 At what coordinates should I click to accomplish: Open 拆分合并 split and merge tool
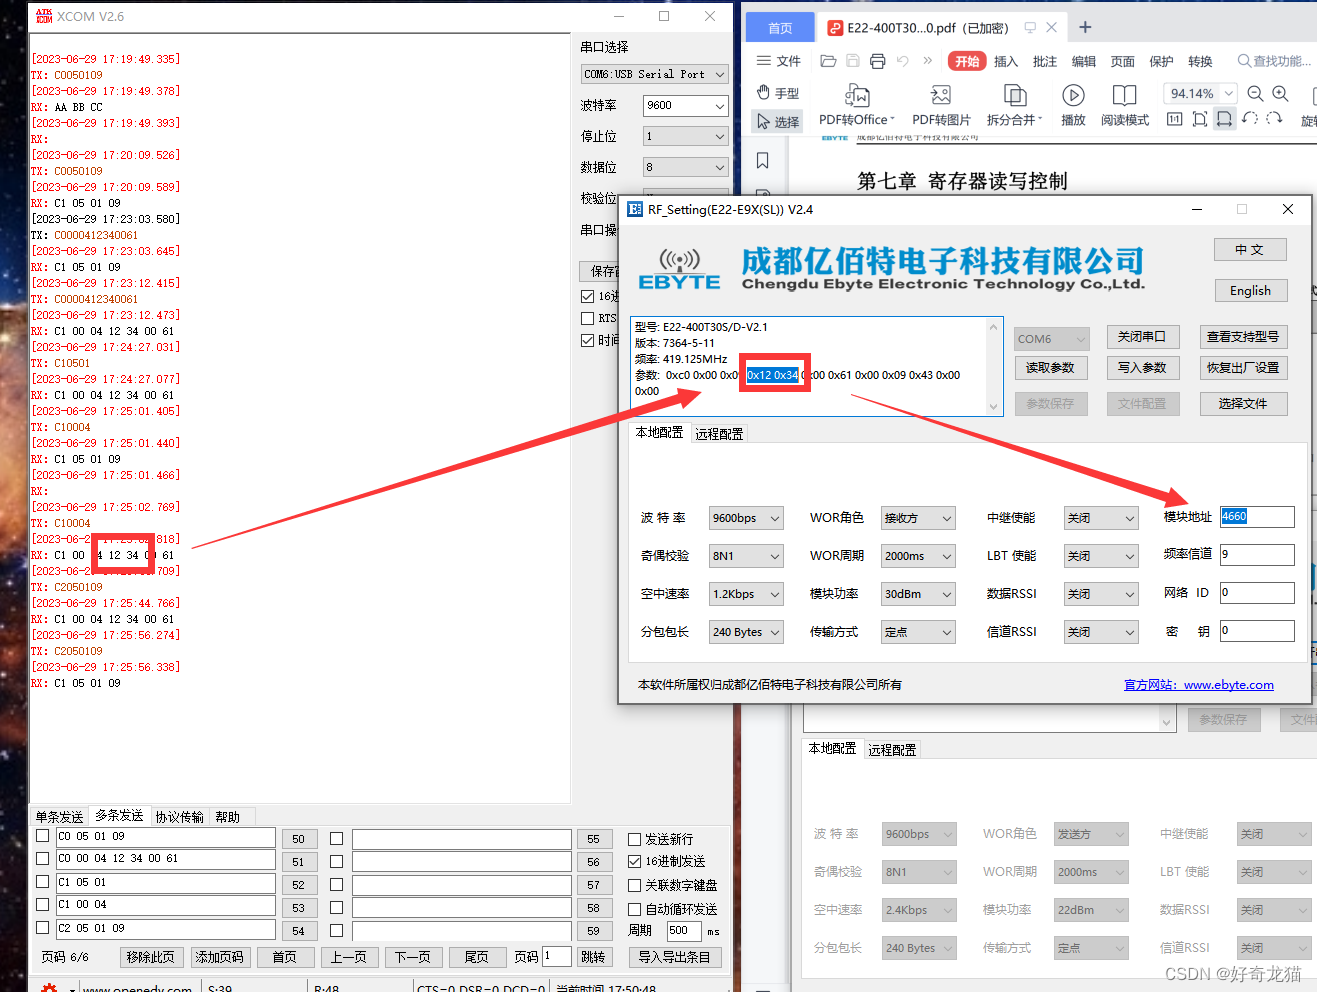[x=1014, y=106]
